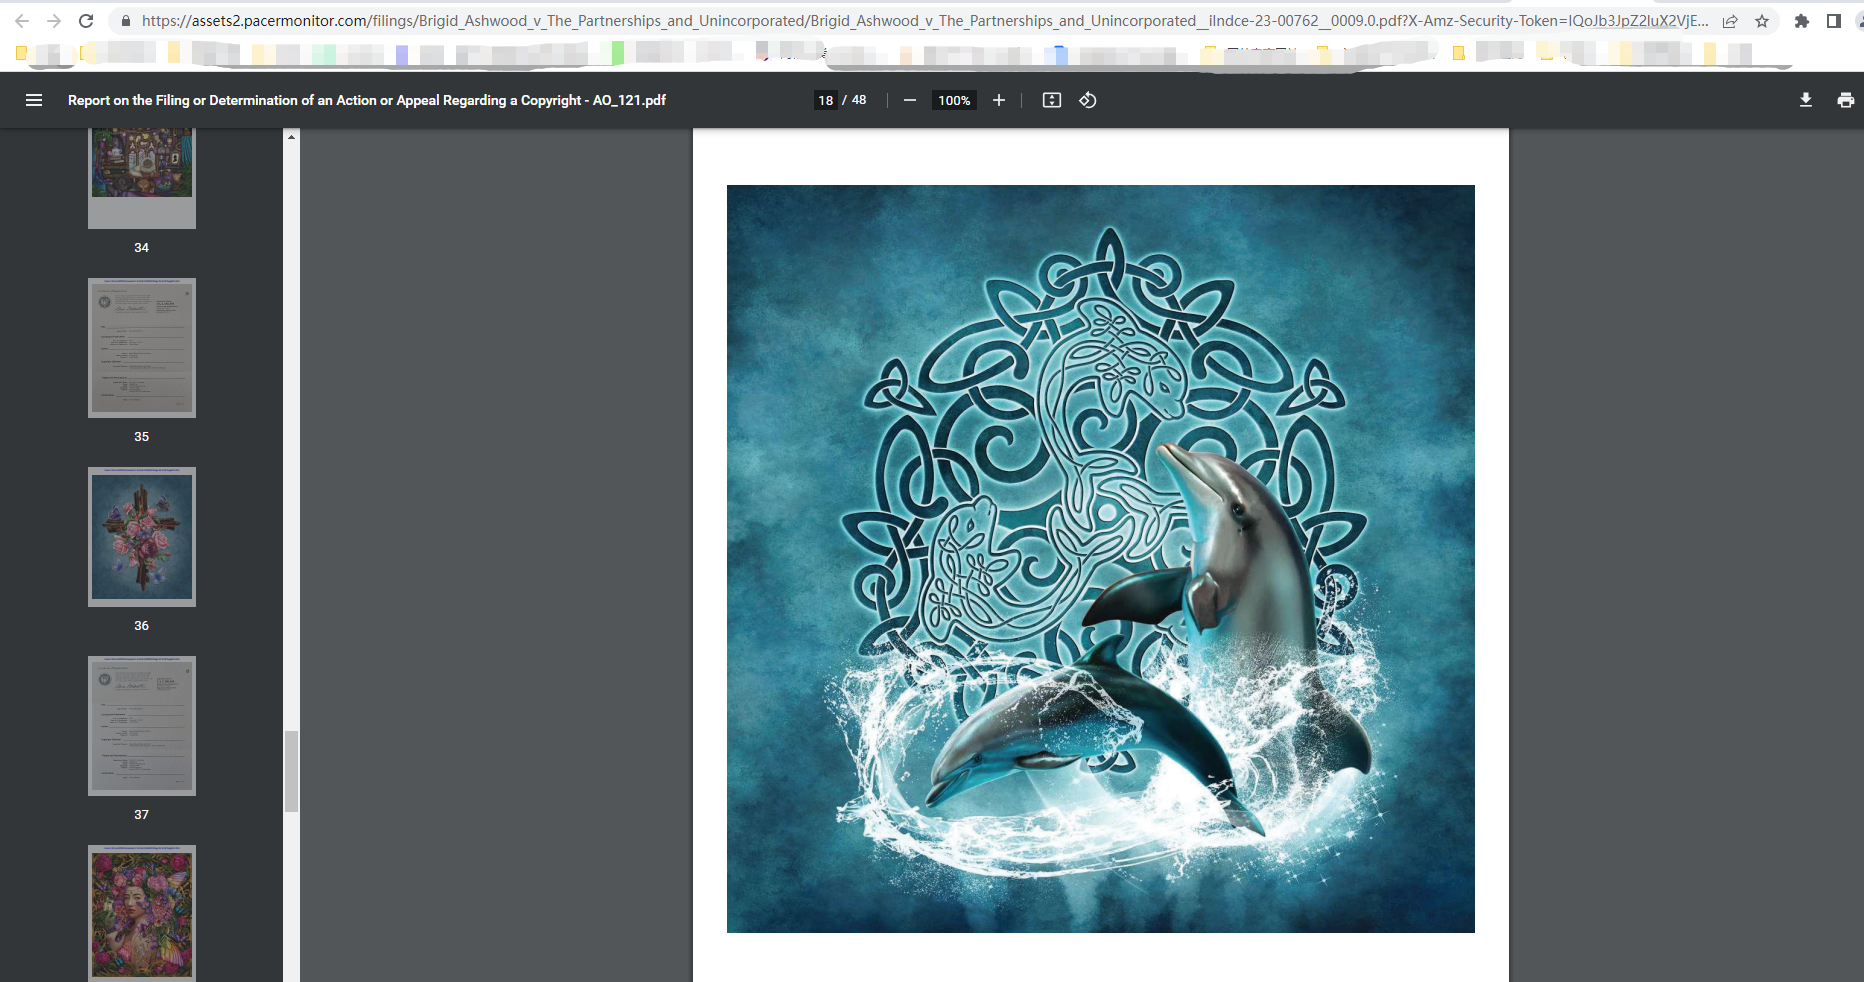Open page 37 thumbnail
This screenshot has height=982, width=1864.
pos(142,726)
